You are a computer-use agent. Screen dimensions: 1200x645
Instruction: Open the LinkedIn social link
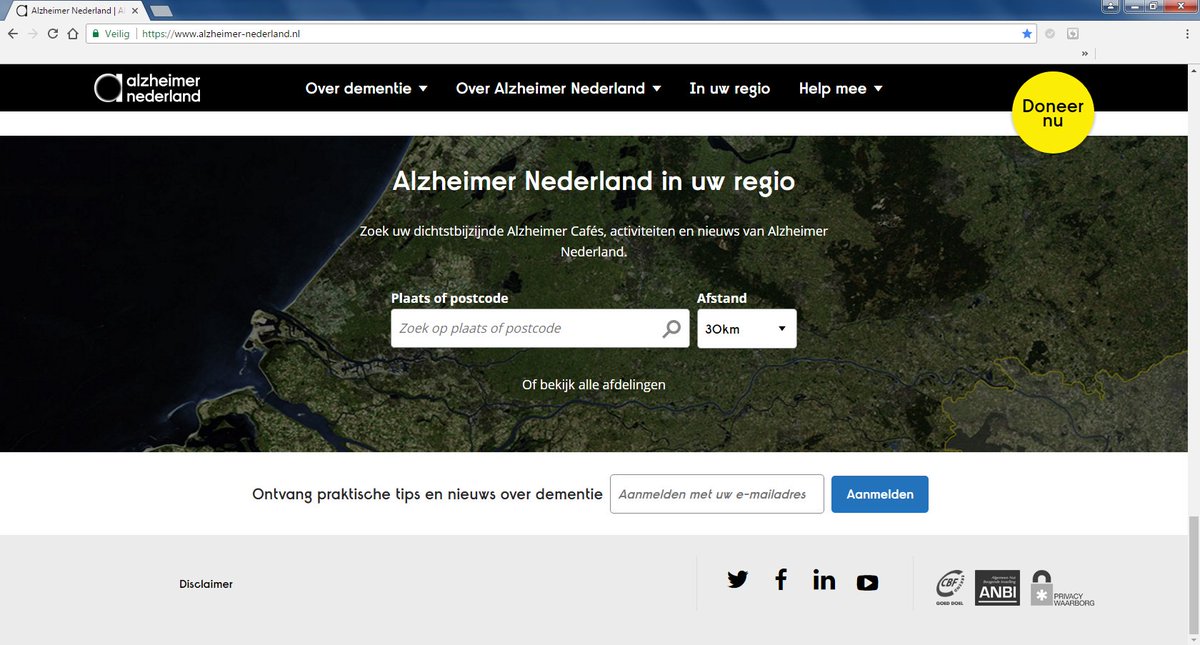tap(824, 579)
